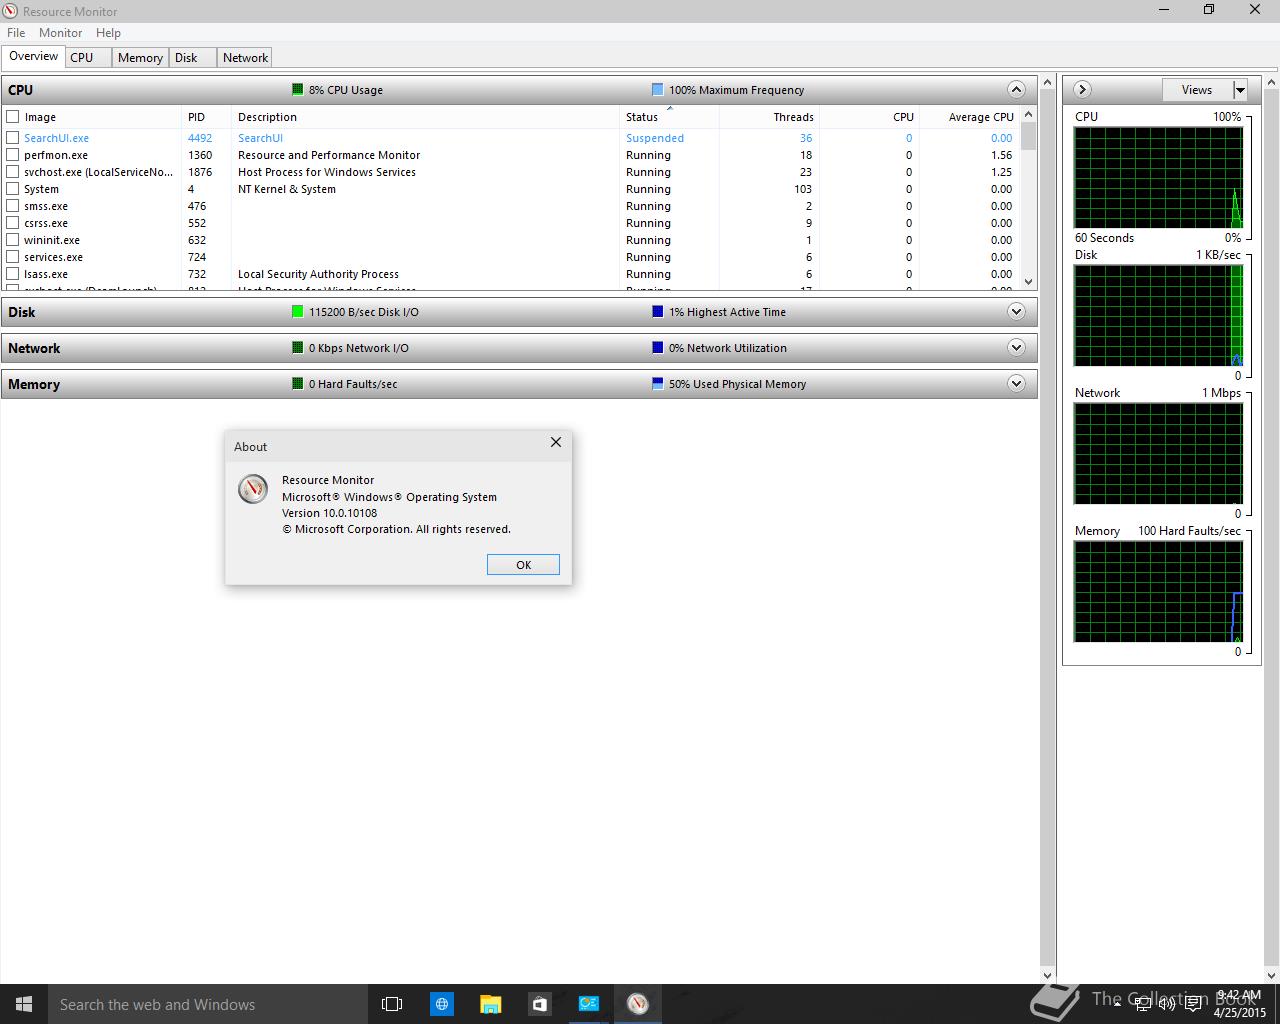Select the Overview tab
1280x1024 pixels.
[x=33, y=56]
